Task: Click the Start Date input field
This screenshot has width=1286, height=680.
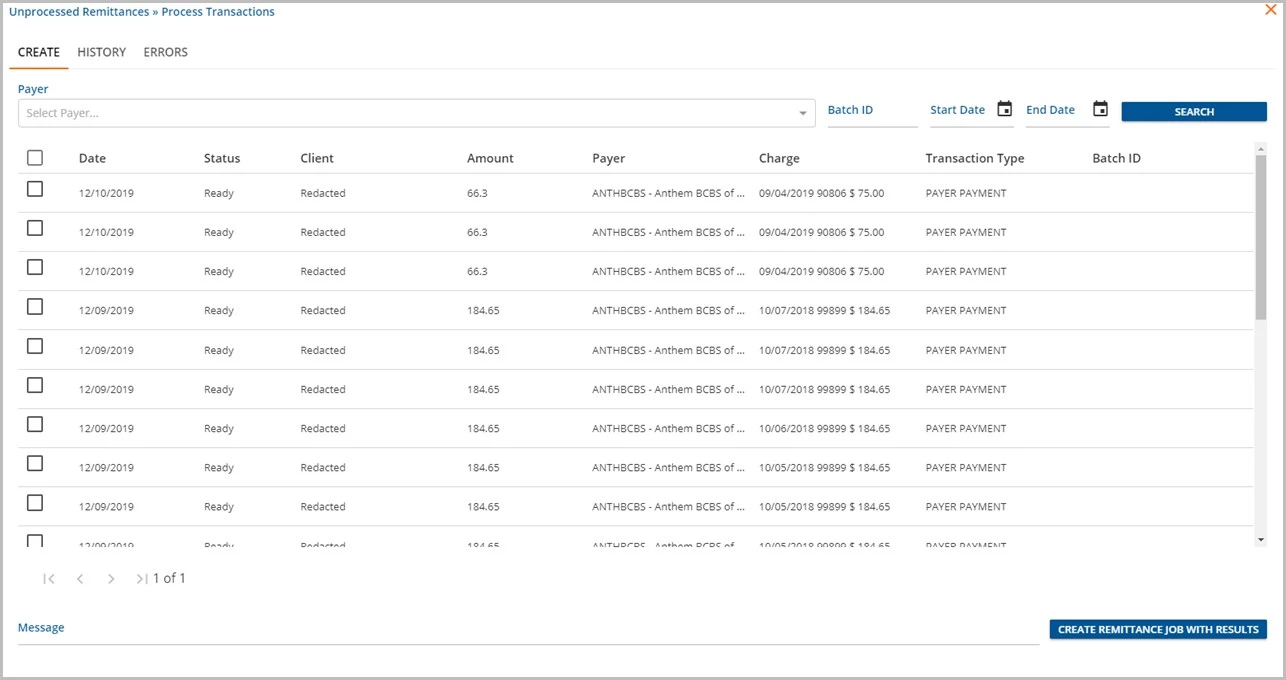Action: point(960,111)
